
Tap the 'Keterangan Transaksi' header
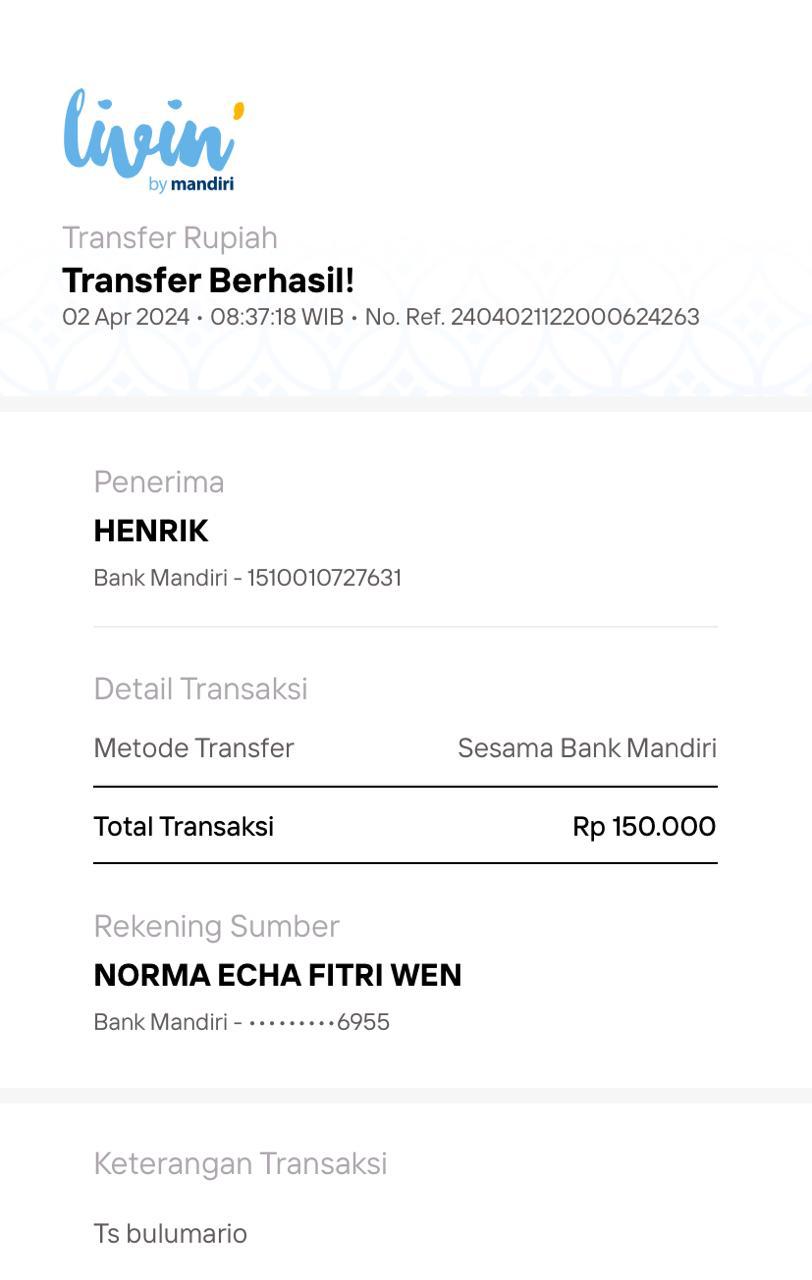240,1163
